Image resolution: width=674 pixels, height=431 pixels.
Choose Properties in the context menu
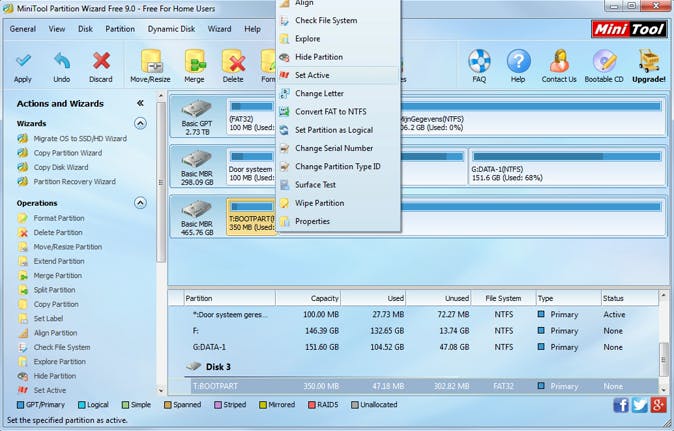point(337,221)
